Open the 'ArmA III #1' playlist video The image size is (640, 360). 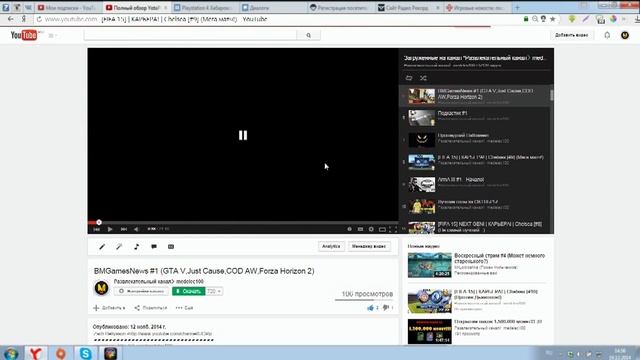[x=474, y=184]
